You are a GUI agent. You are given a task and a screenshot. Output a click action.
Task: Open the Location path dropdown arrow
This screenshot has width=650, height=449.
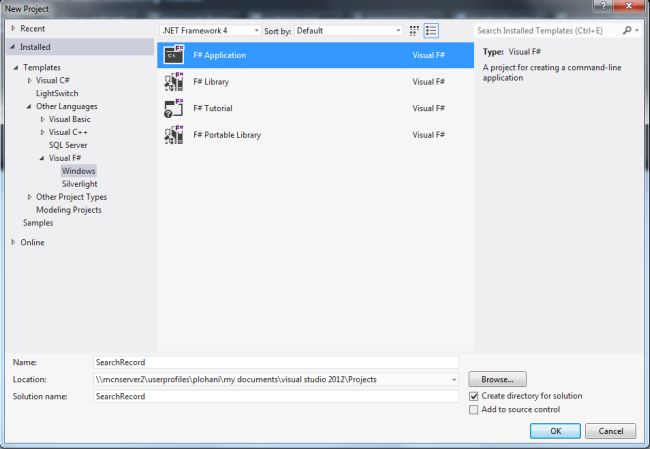(454, 380)
